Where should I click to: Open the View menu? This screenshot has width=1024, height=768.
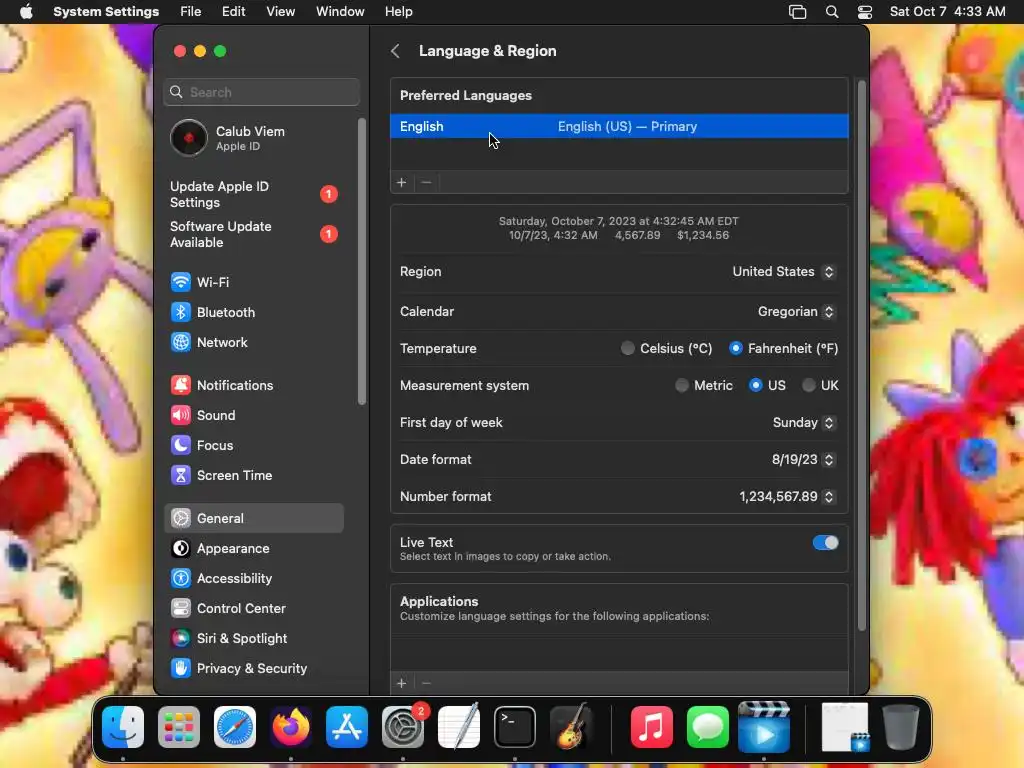(280, 12)
